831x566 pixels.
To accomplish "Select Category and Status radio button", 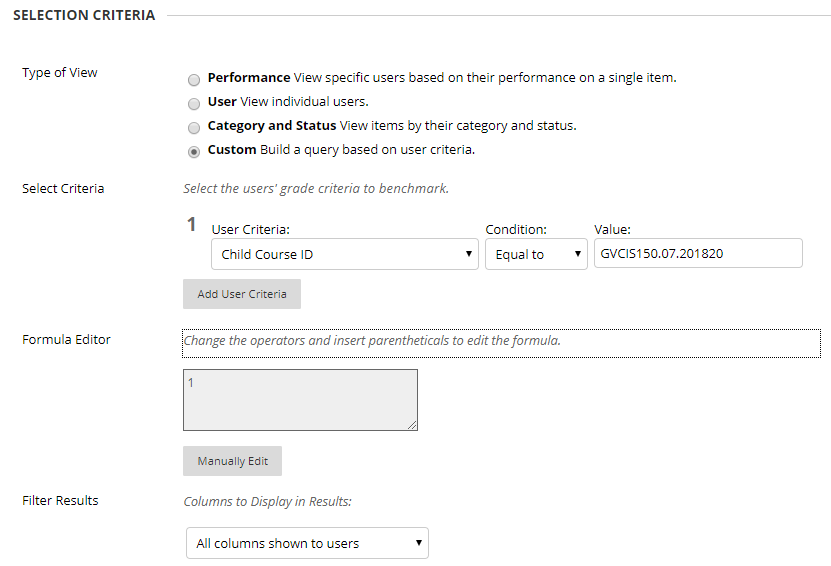I will click(x=194, y=128).
